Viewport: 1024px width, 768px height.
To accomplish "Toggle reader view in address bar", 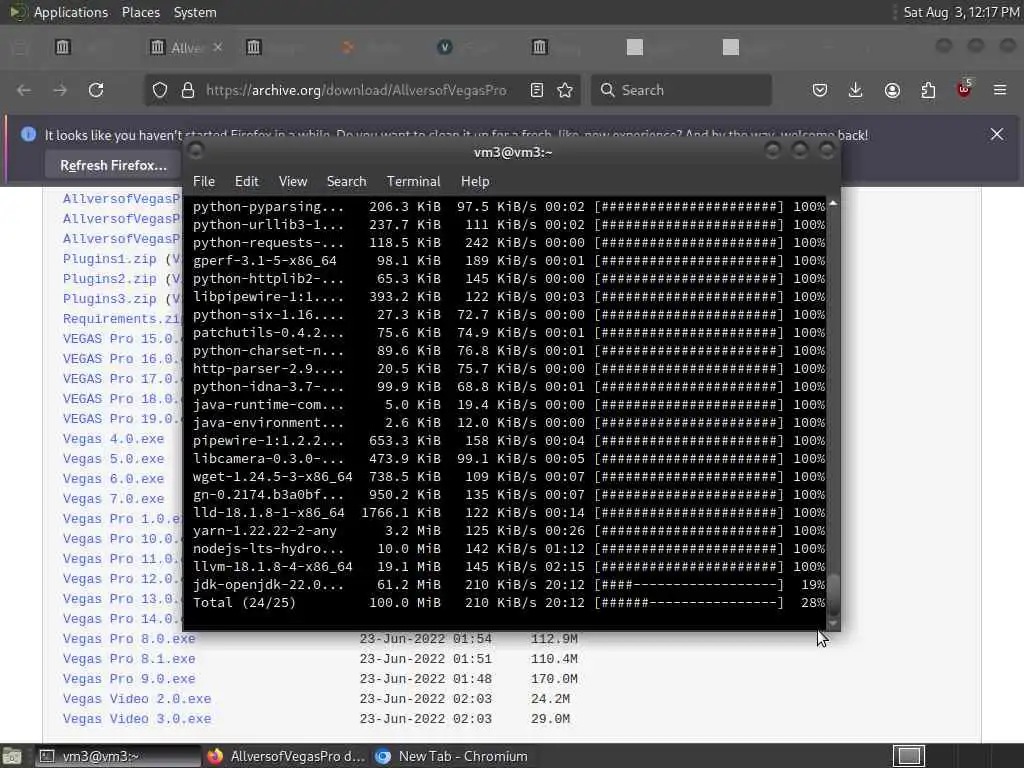I will (537, 90).
